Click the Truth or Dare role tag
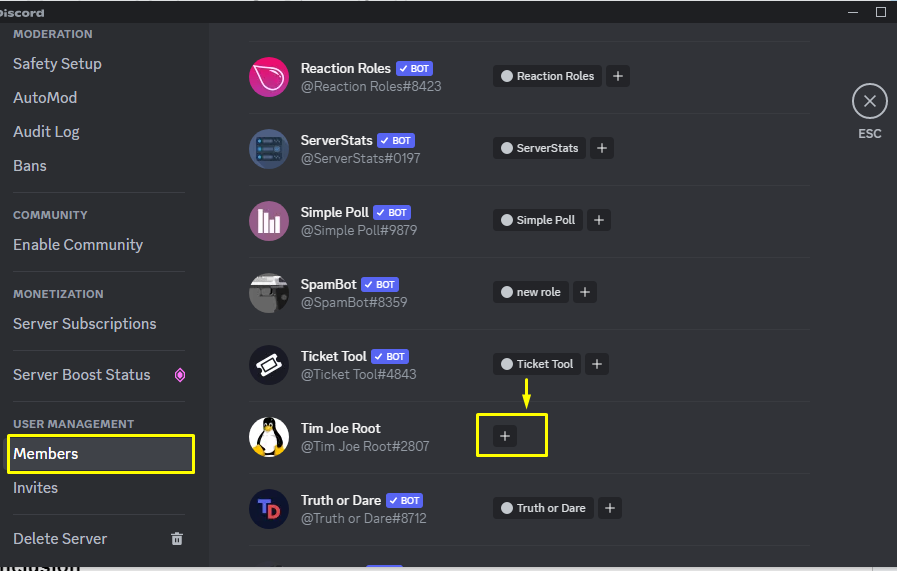This screenshot has height=571, width=897. [x=543, y=508]
